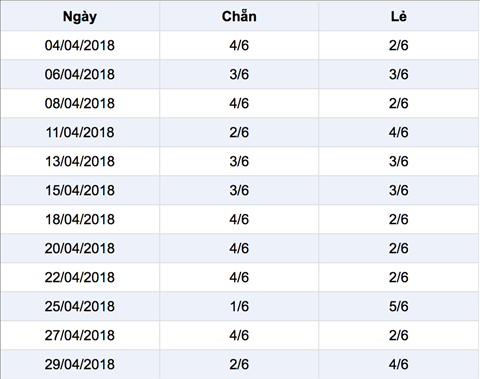Viewport: 480px width, 379px height.
Task: Click the Lẻ value 4/6 for 29/04/2018
Action: pyautogui.click(x=399, y=364)
